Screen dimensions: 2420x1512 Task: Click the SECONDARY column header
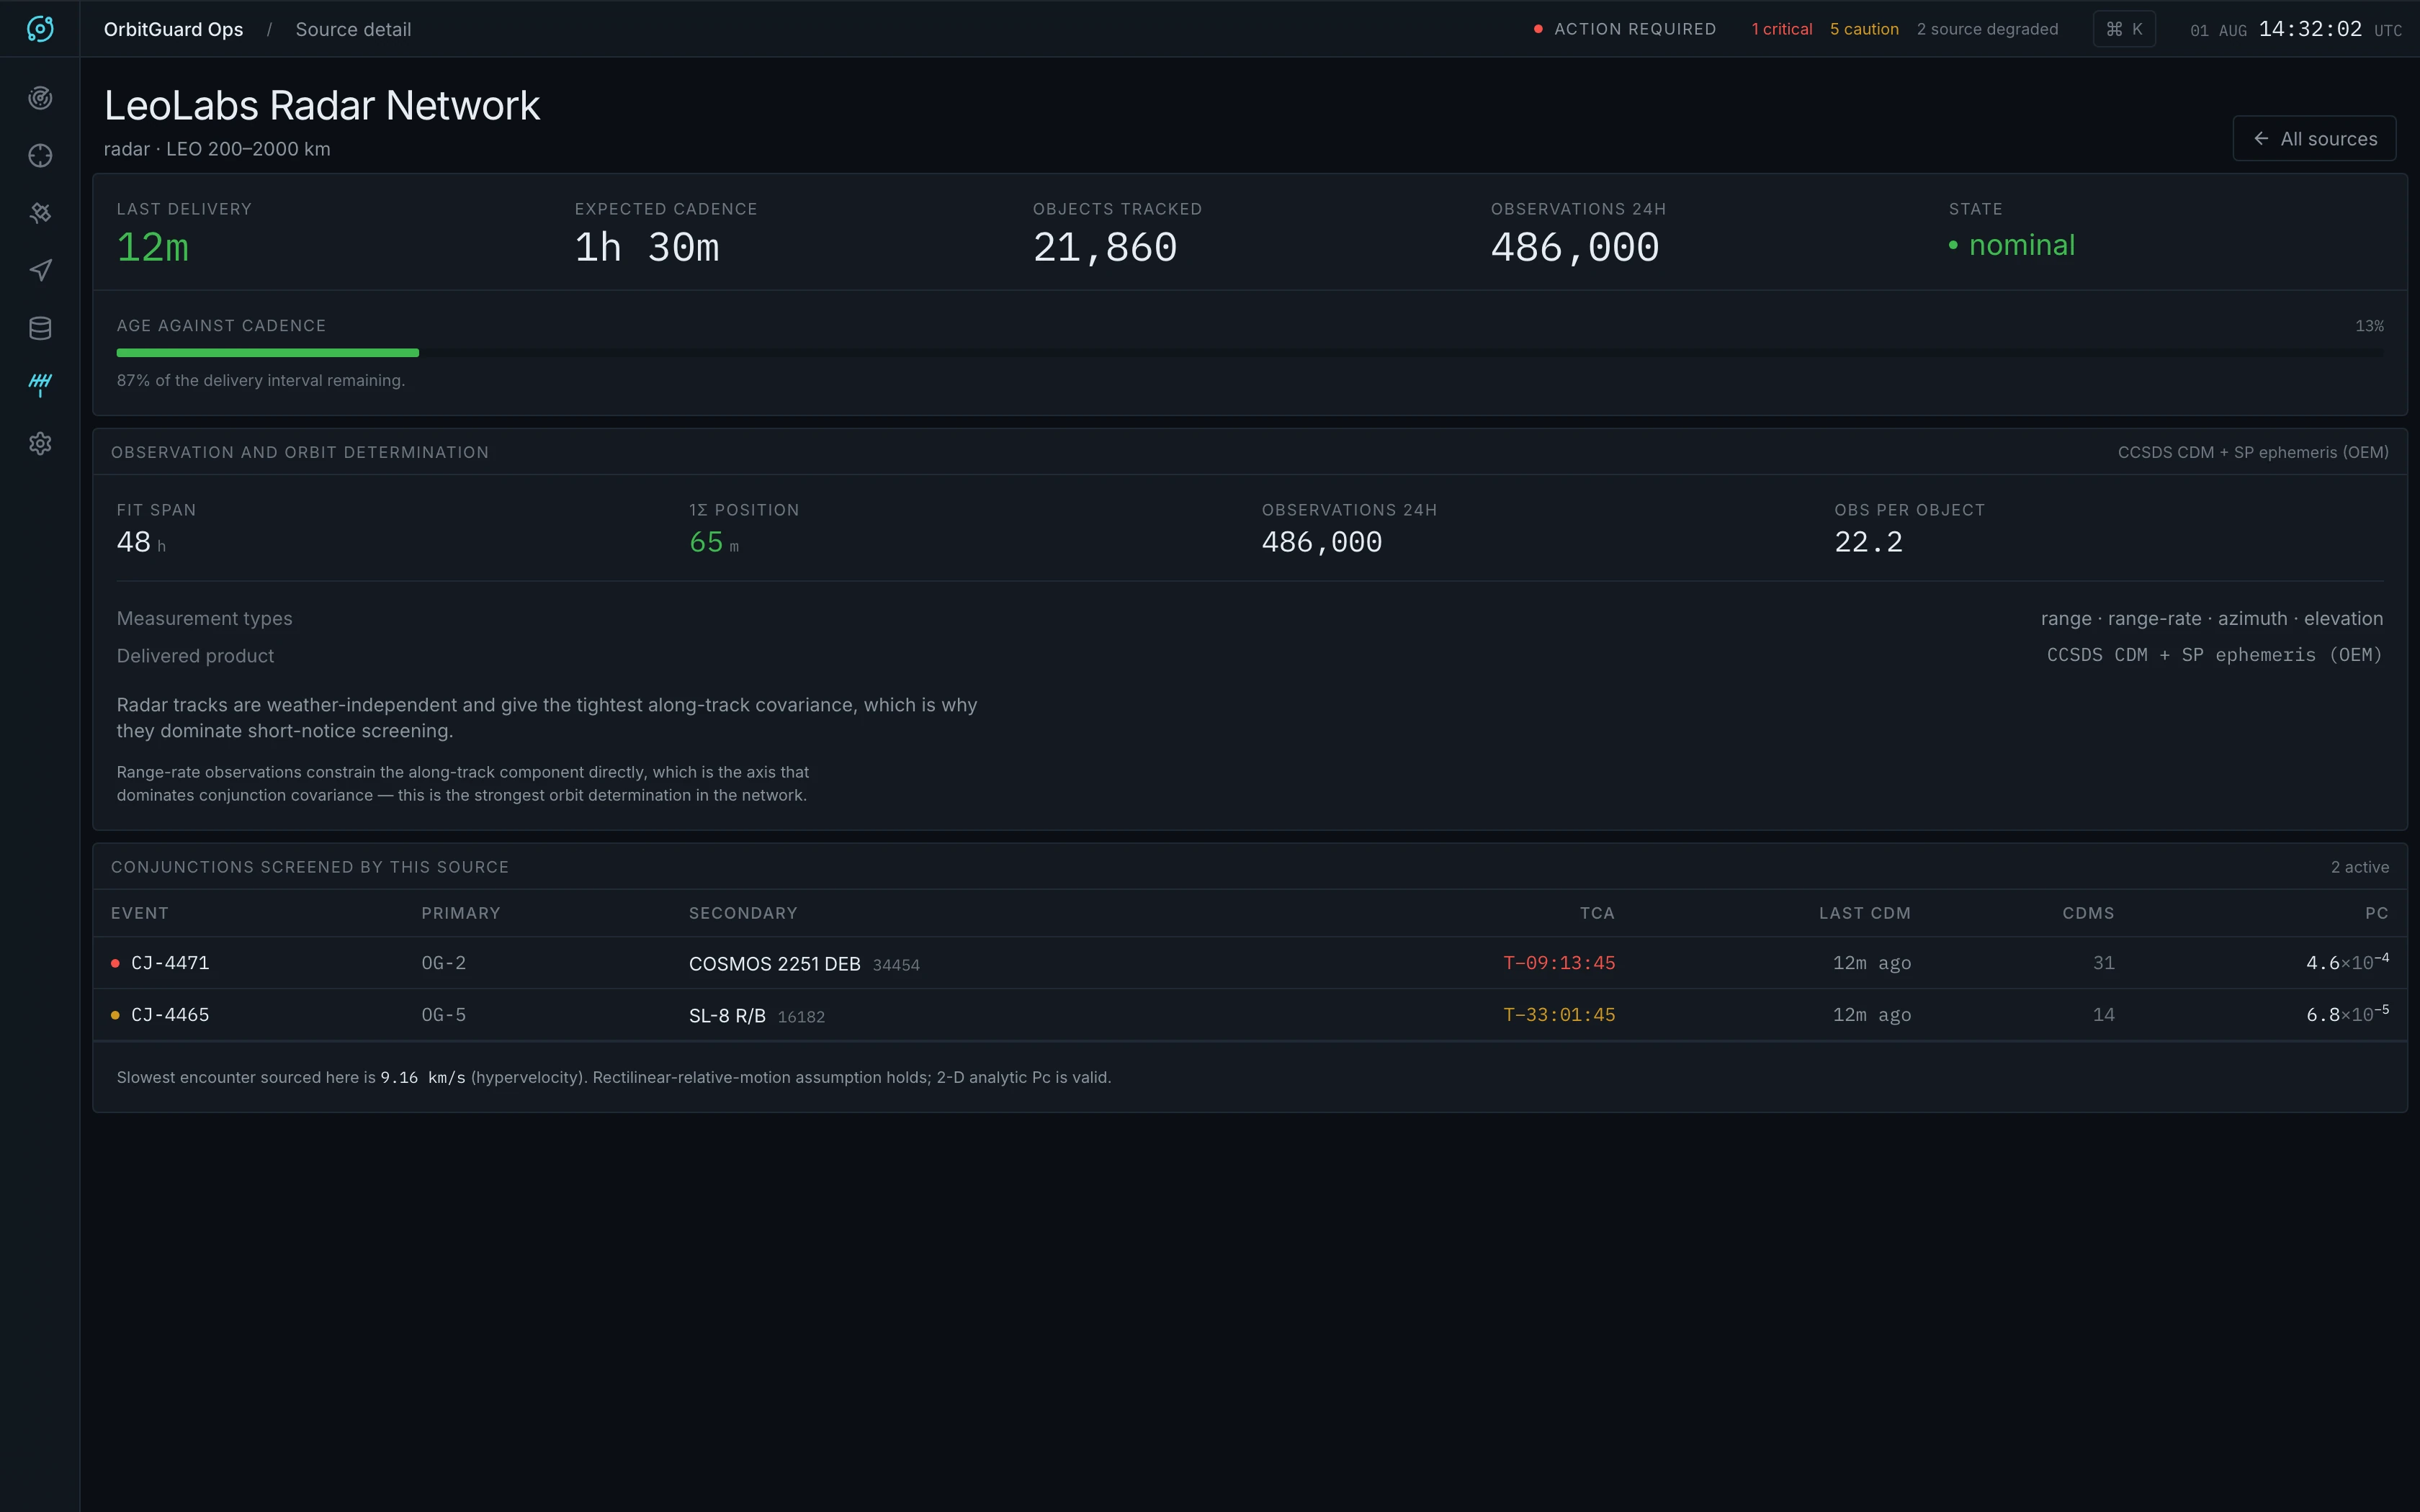point(743,913)
